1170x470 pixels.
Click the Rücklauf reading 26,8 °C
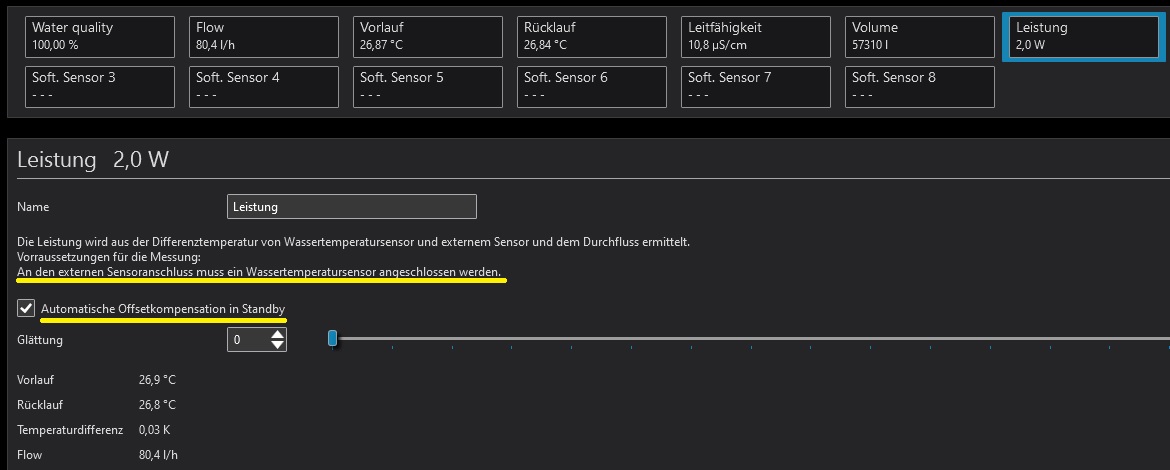point(157,405)
